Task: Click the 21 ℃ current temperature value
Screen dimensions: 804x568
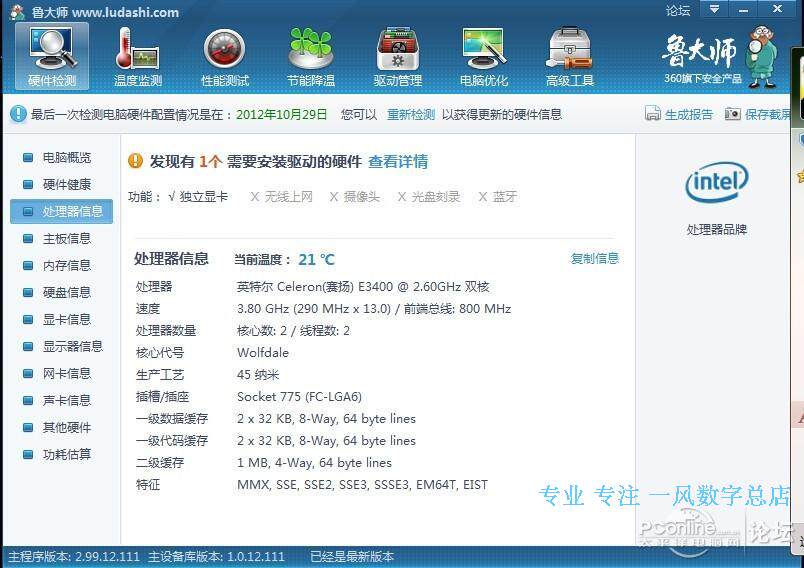Action: tap(316, 259)
